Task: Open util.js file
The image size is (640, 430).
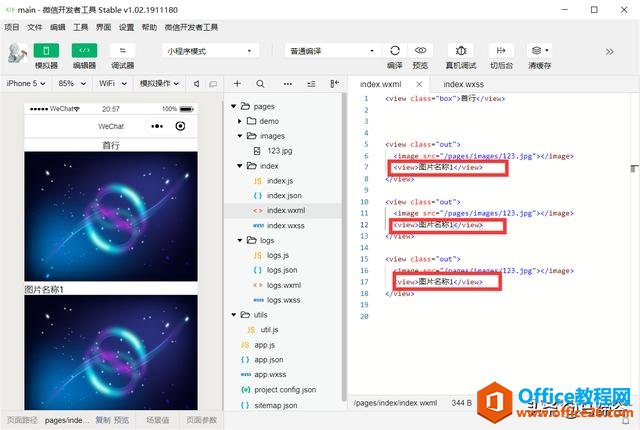Action: point(269,330)
